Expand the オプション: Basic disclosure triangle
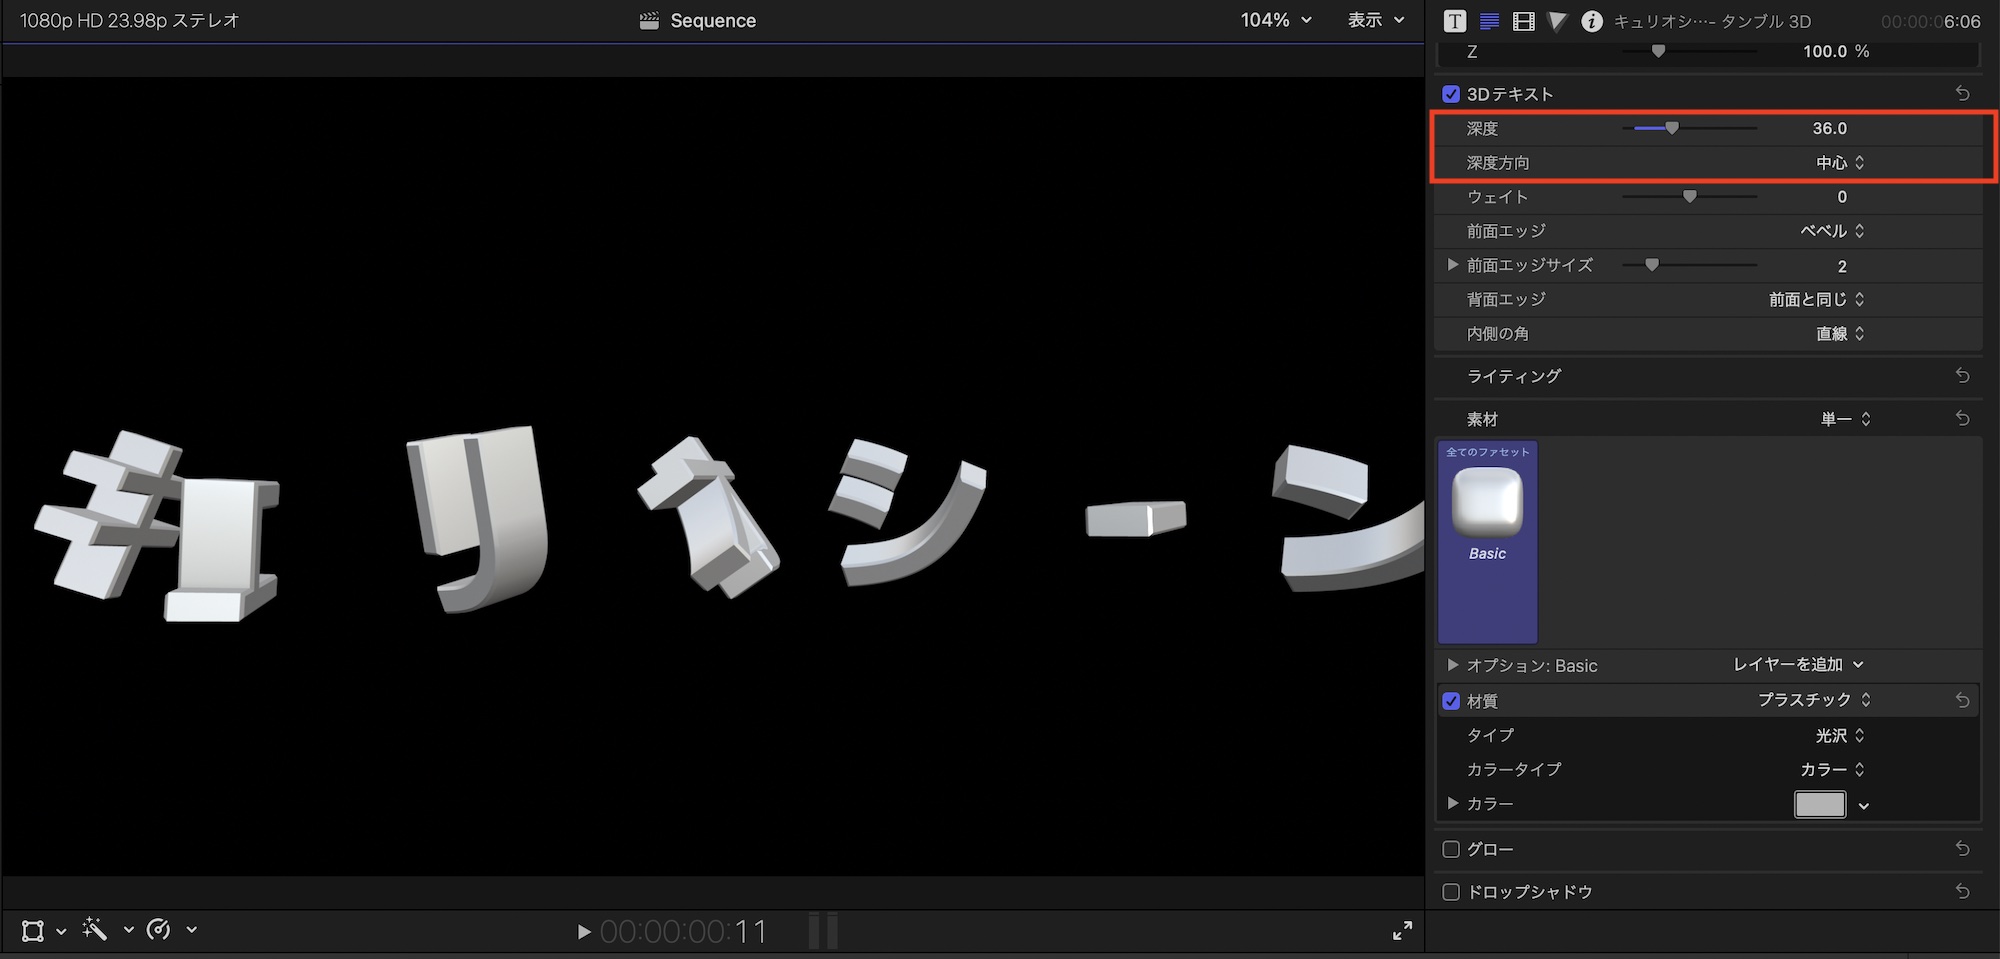Image resolution: width=2000 pixels, height=959 pixels. coord(1453,665)
